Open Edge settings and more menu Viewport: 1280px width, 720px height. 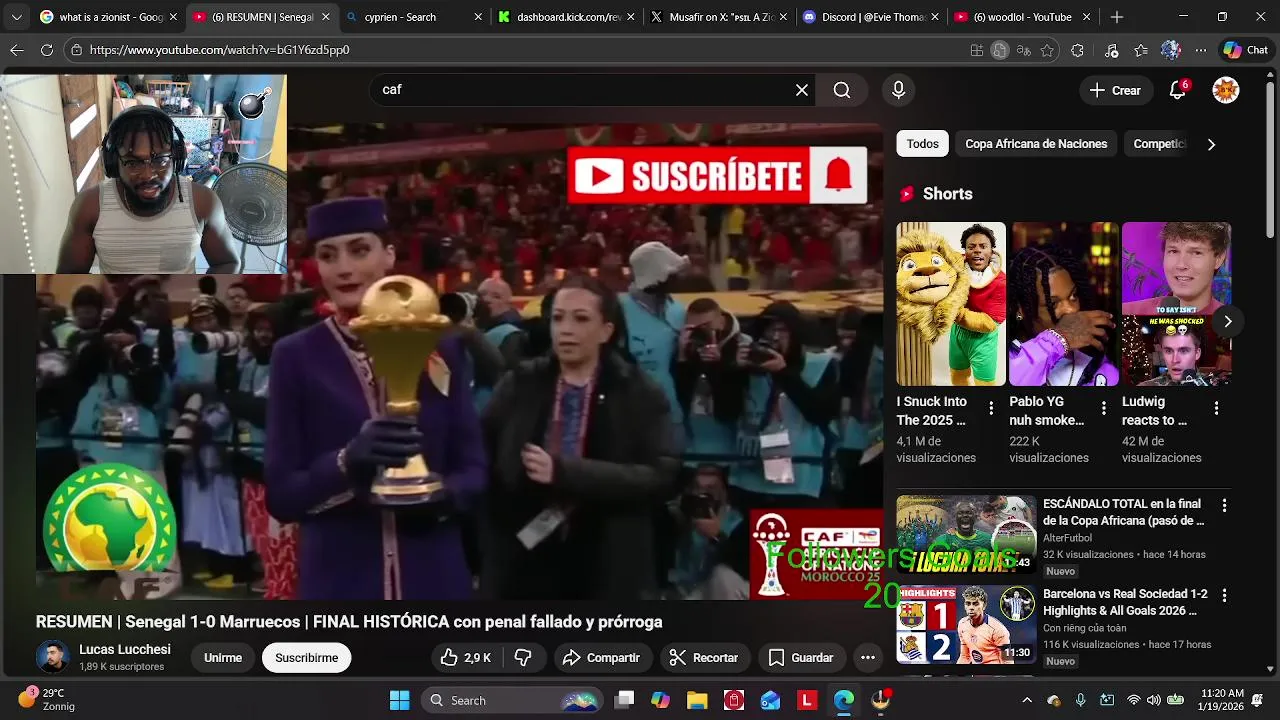(1200, 50)
